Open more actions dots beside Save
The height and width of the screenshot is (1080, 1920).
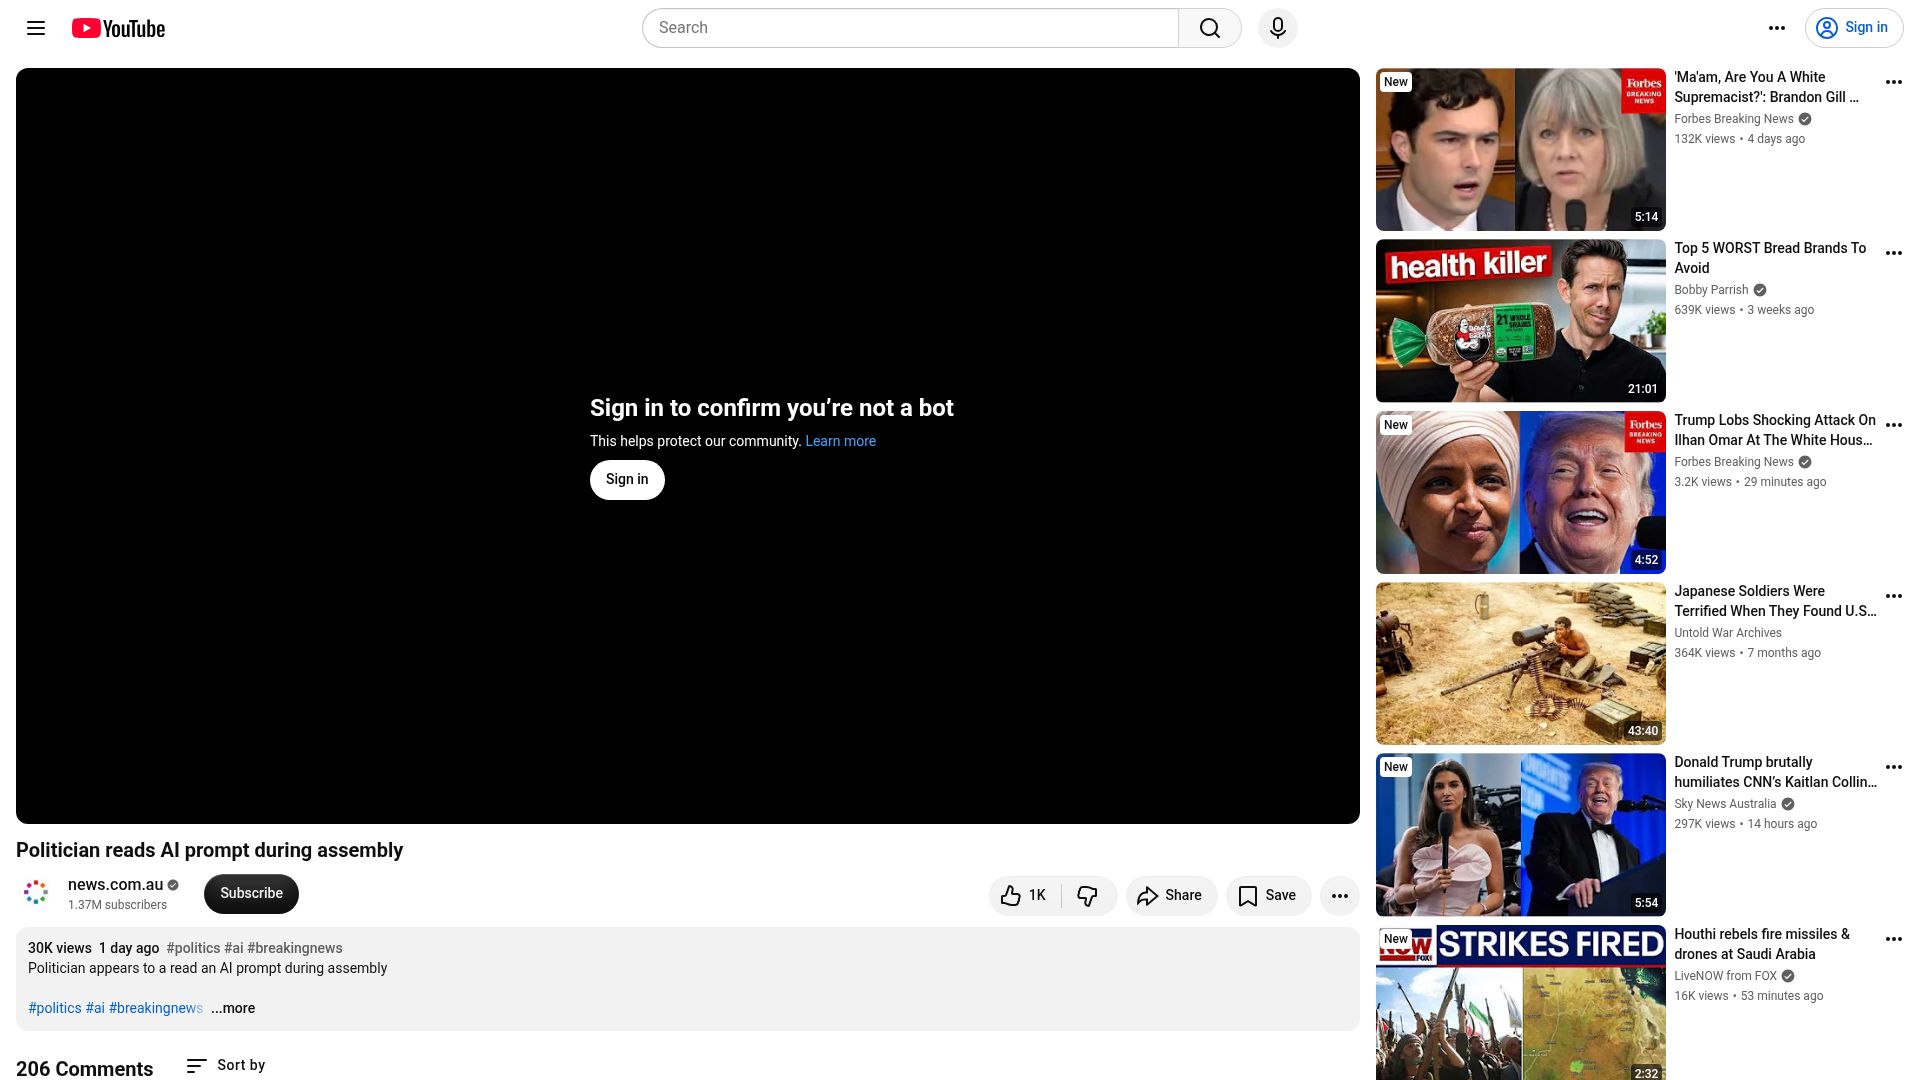tap(1340, 895)
